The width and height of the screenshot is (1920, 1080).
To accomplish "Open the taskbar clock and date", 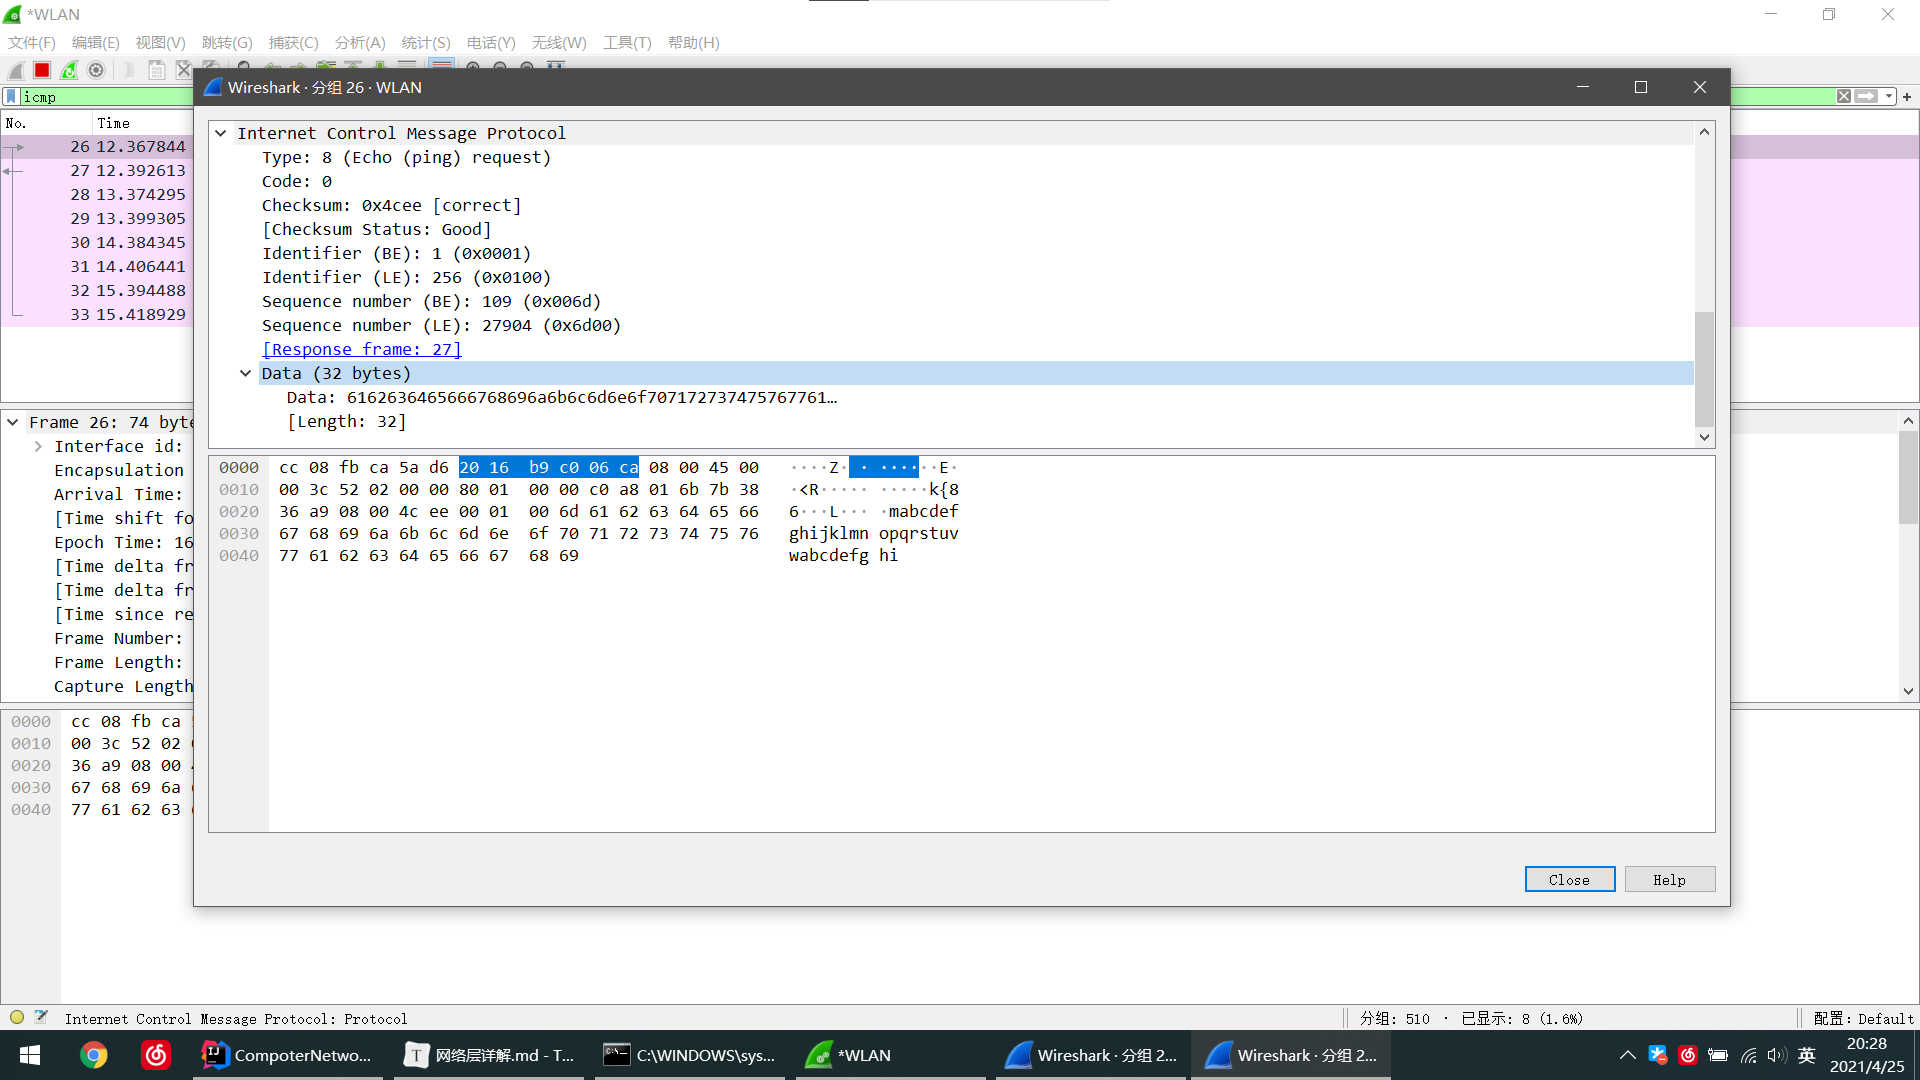I will 1866,1055.
